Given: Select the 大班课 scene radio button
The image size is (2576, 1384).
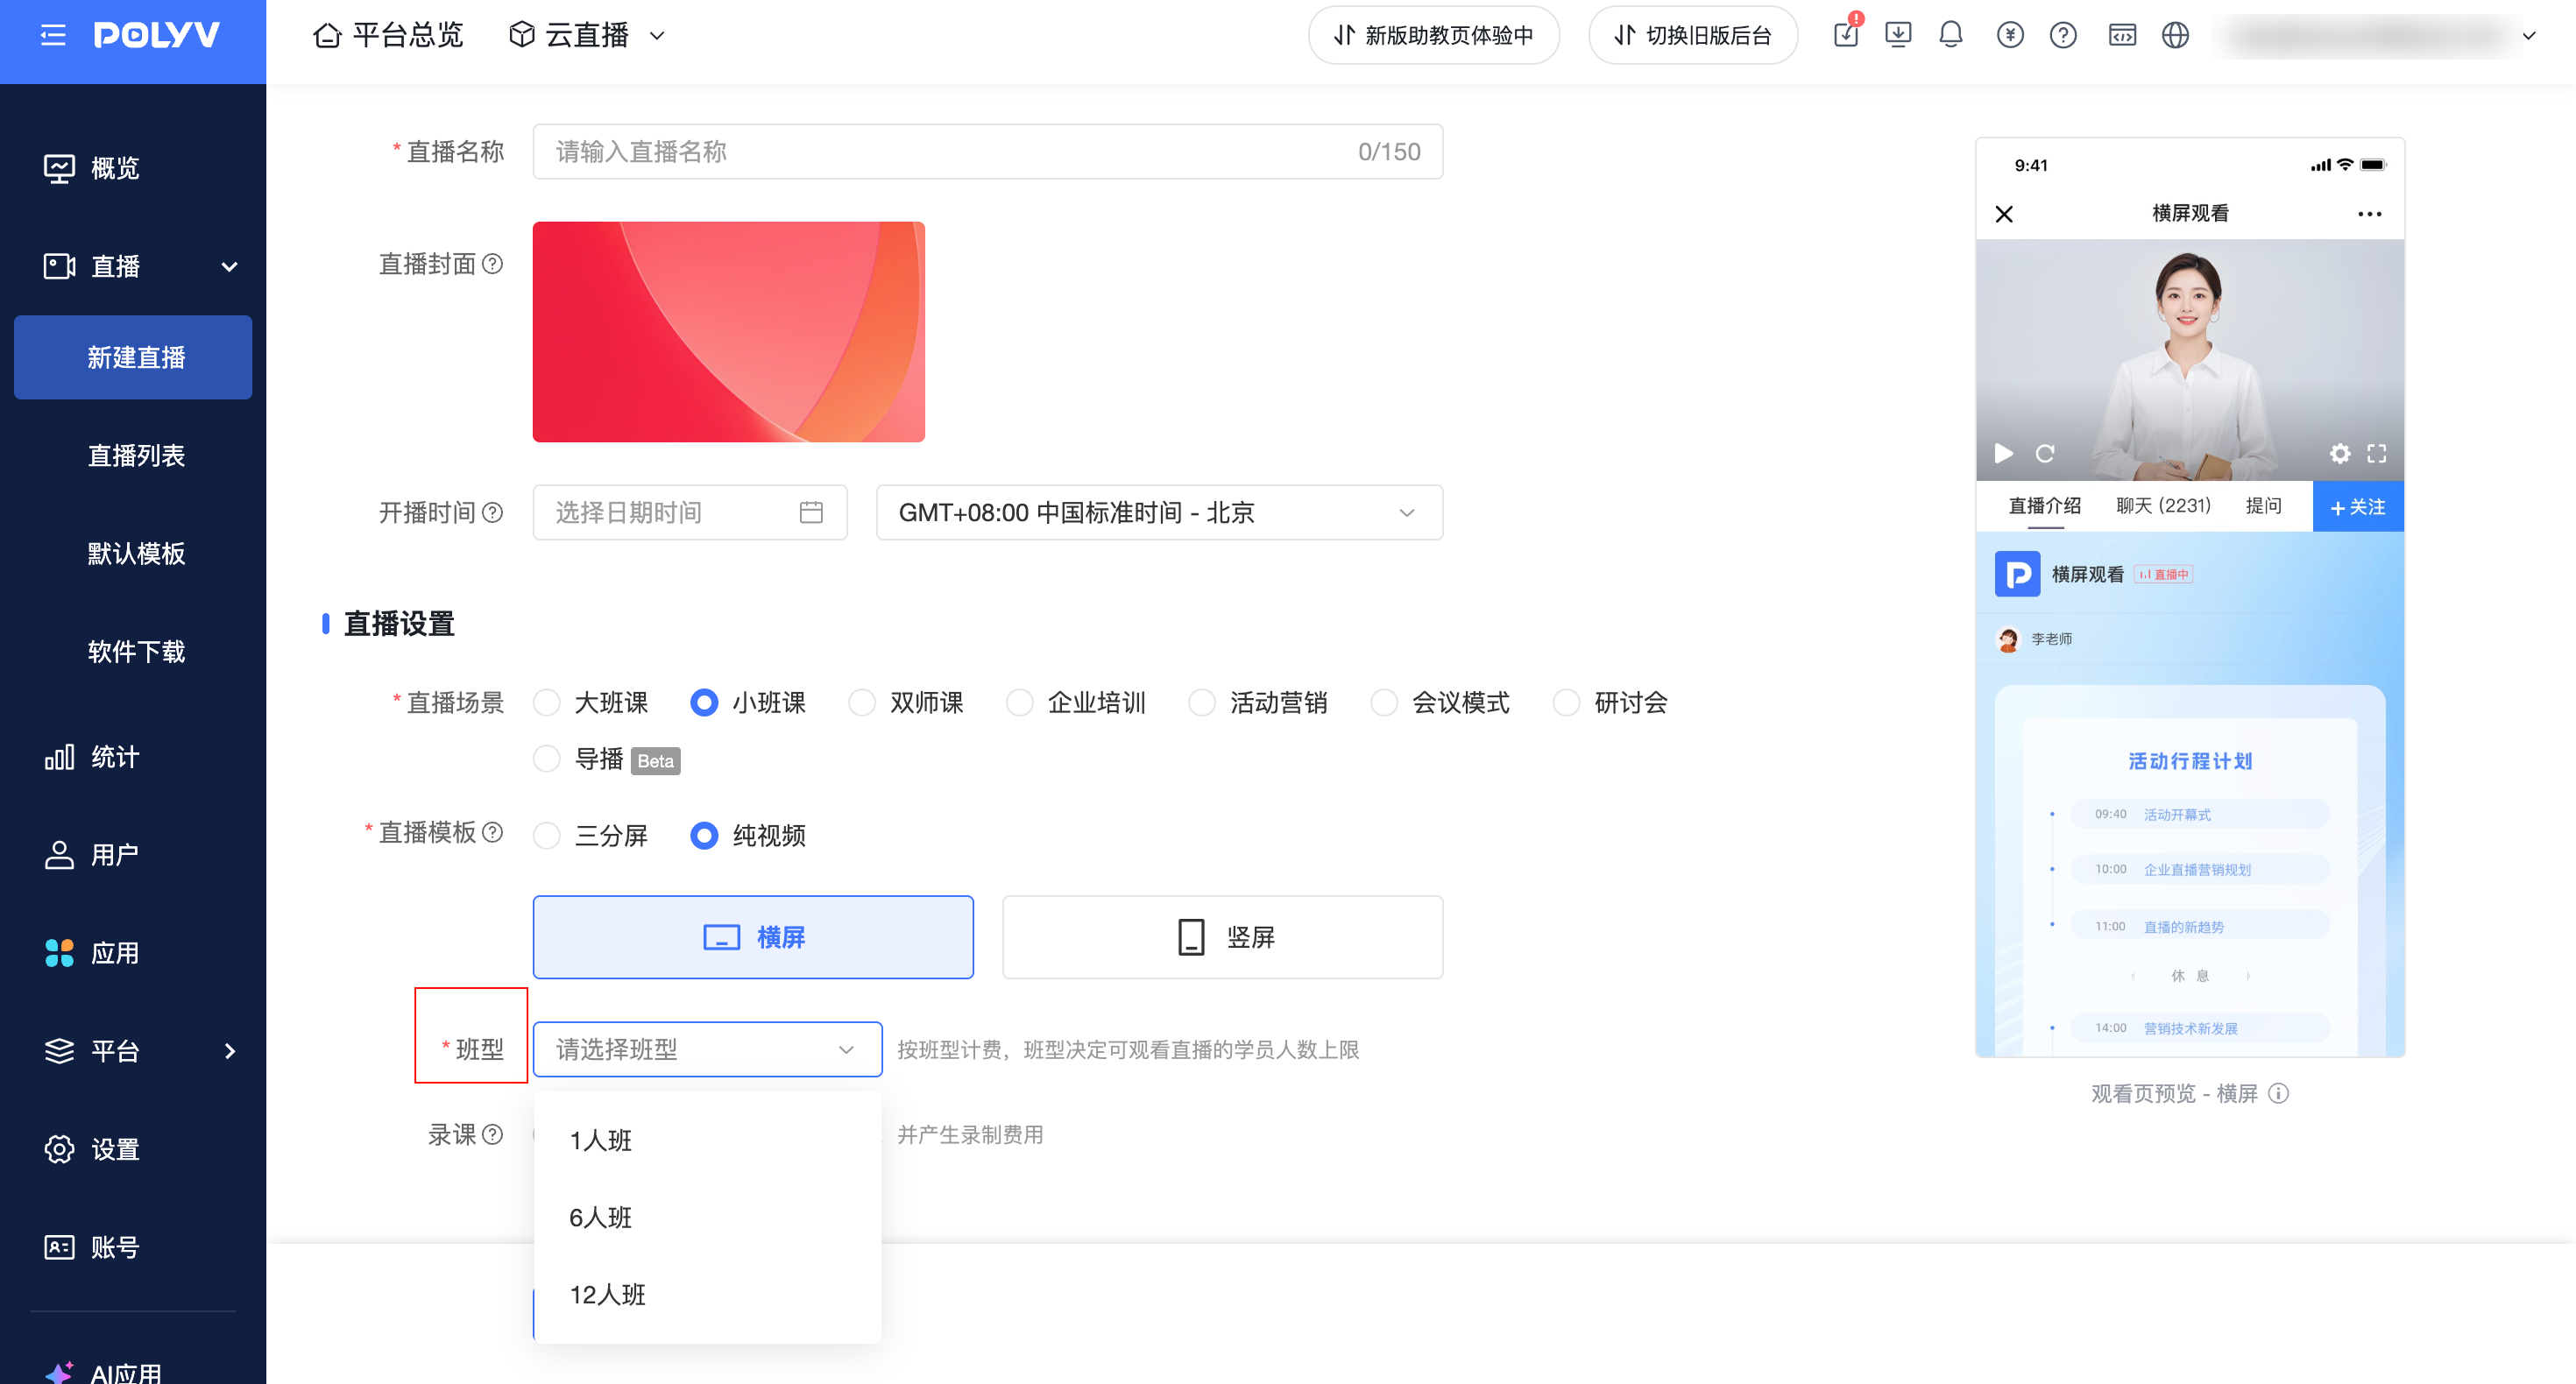Looking at the screenshot, I should (x=547, y=703).
